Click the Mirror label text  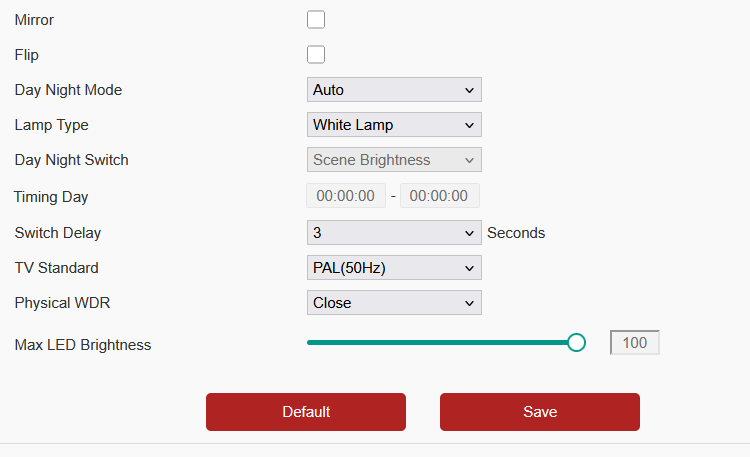pyautogui.click(x=34, y=20)
